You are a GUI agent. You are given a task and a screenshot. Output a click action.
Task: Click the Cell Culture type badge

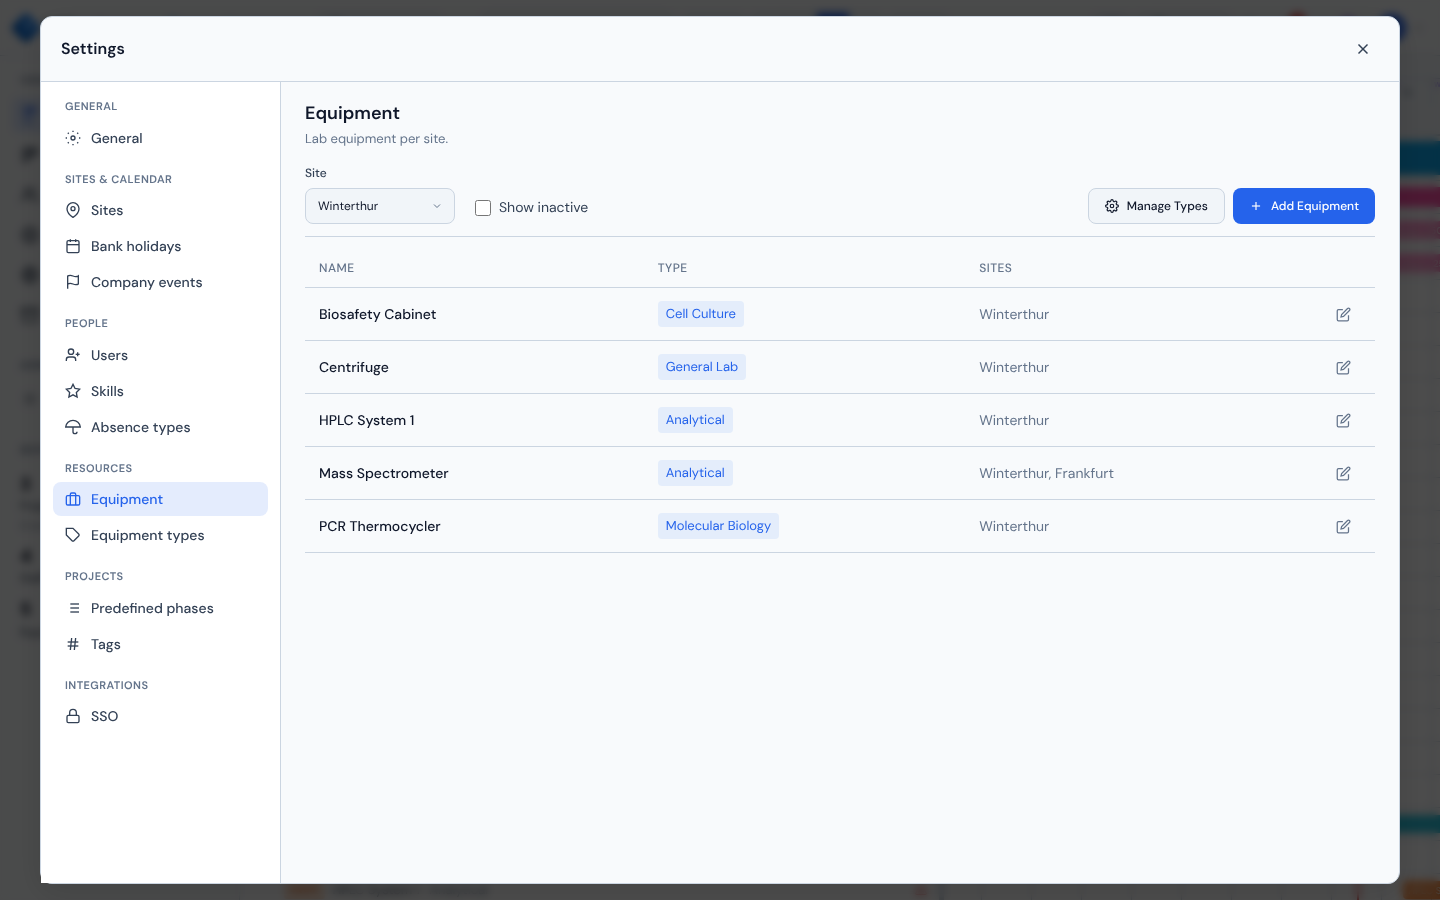click(x=701, y=314)
